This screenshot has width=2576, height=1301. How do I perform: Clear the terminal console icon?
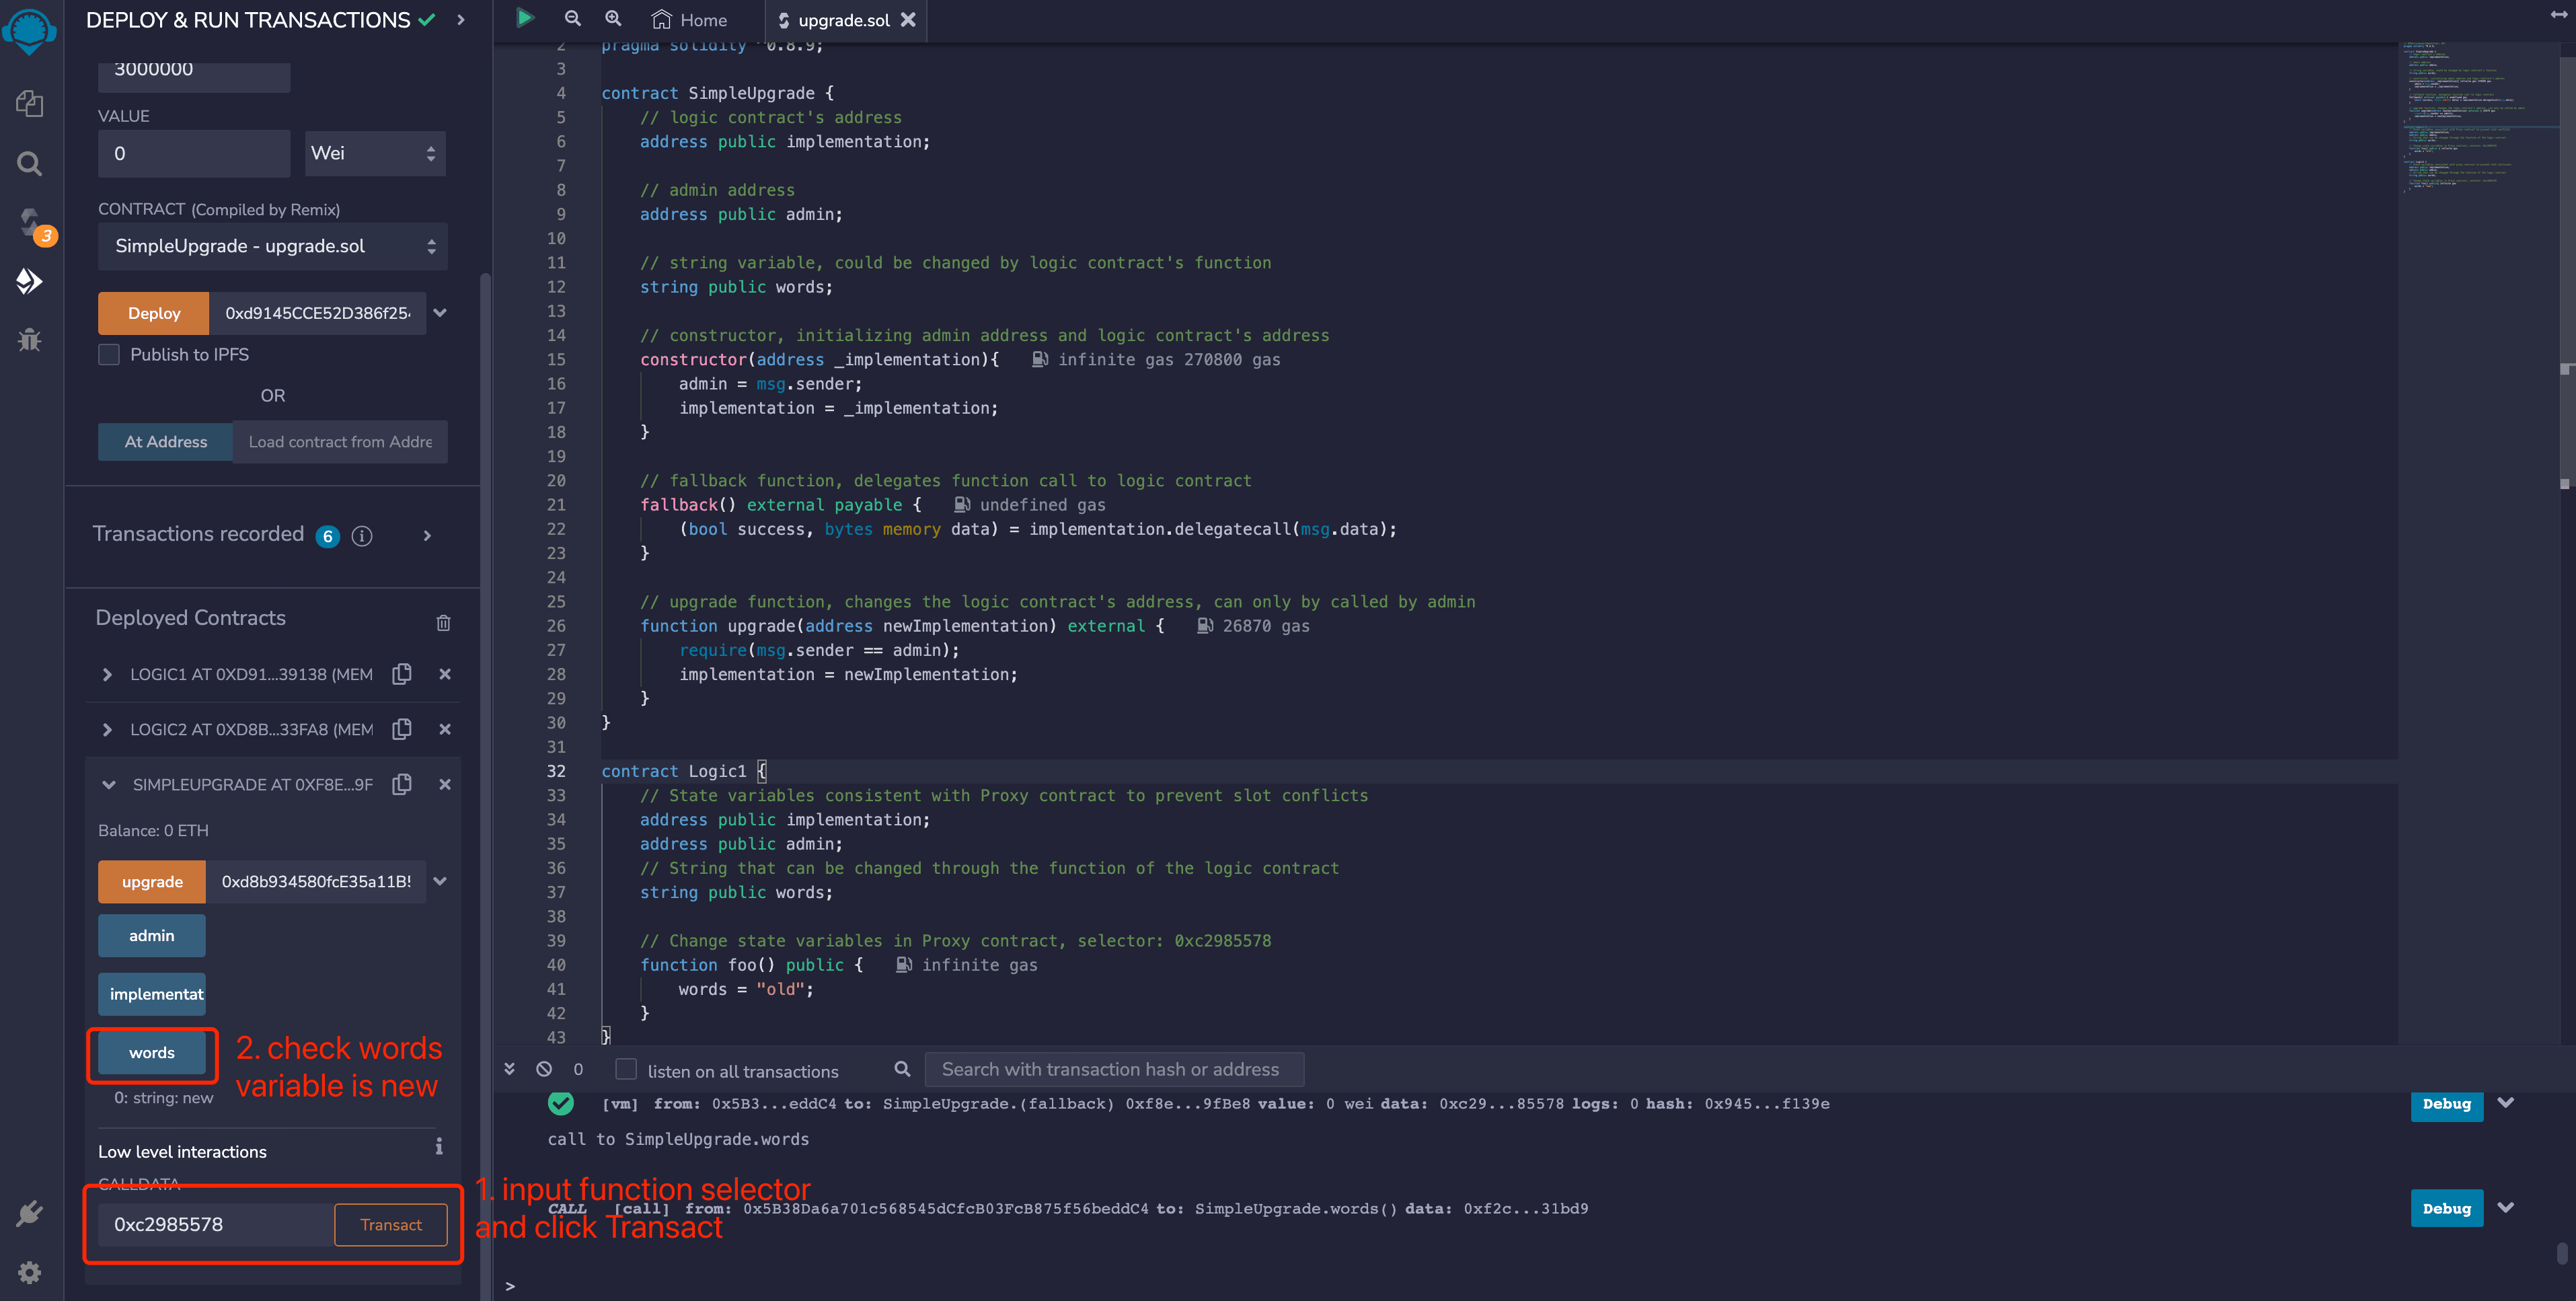pos(544,1069)
